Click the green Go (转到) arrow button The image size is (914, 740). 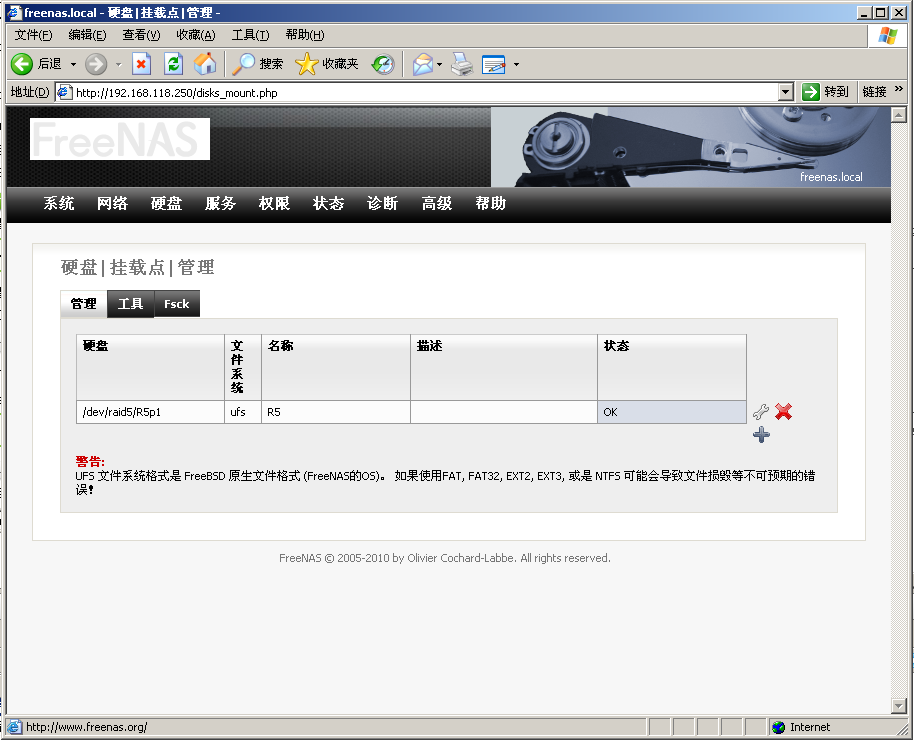[x=811, y=92]
